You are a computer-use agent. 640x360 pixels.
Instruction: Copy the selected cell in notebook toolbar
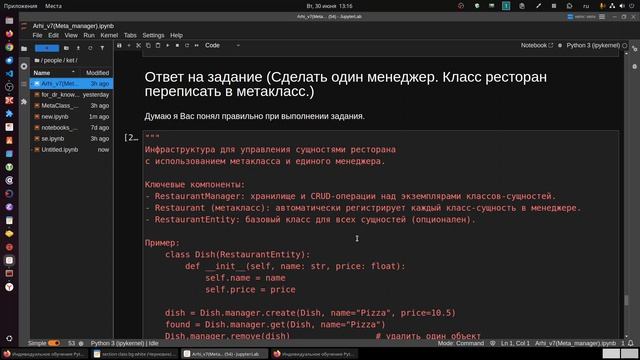[148, 45]
